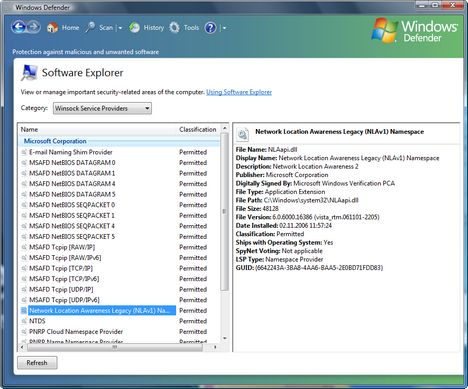This screenshot has height=389, width=468.
Task: Start a scan with the magnifier icon
Action: click(90, 28)
